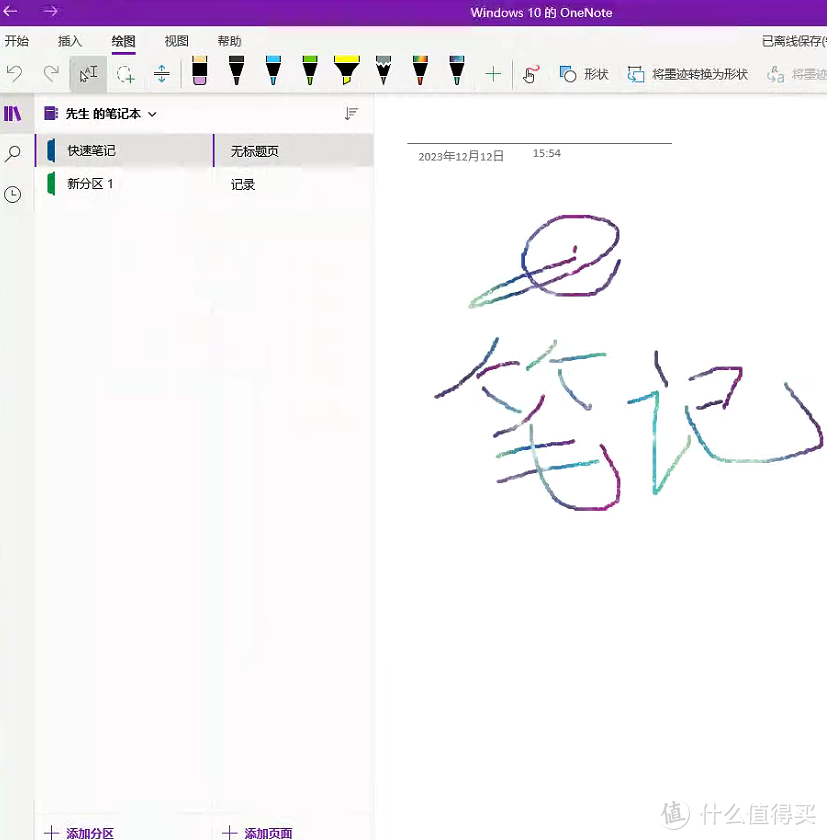The image size is (827, 840).
Task: Pick the blue-tipped pen
Action: point(273,70)
